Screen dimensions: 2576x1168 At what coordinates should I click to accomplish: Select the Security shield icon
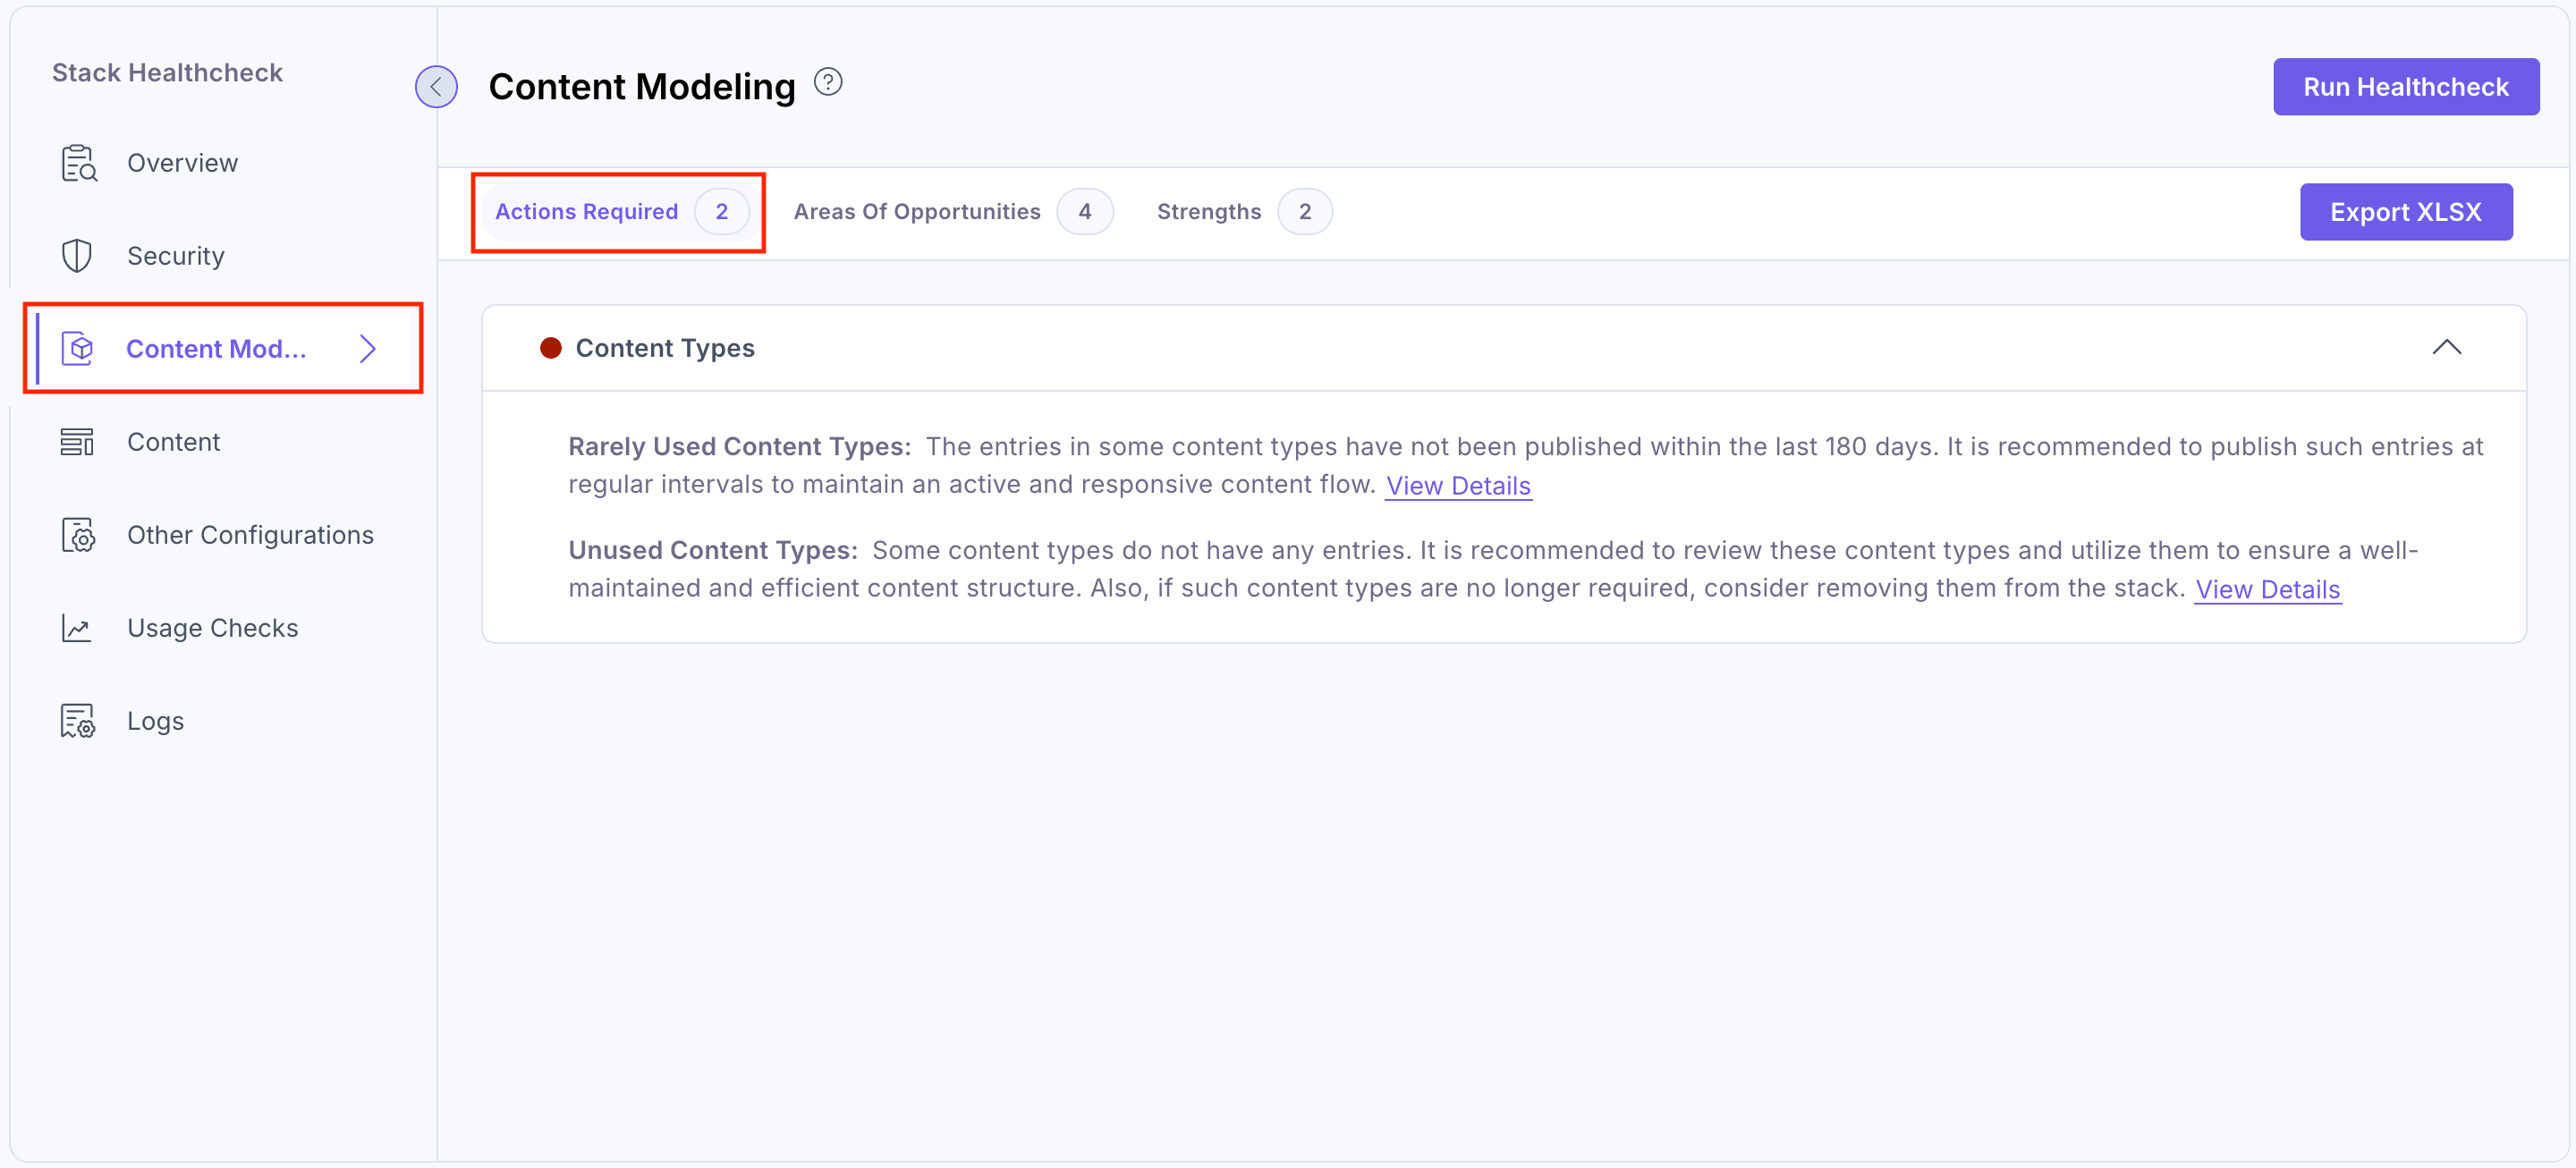coord(78,255)
